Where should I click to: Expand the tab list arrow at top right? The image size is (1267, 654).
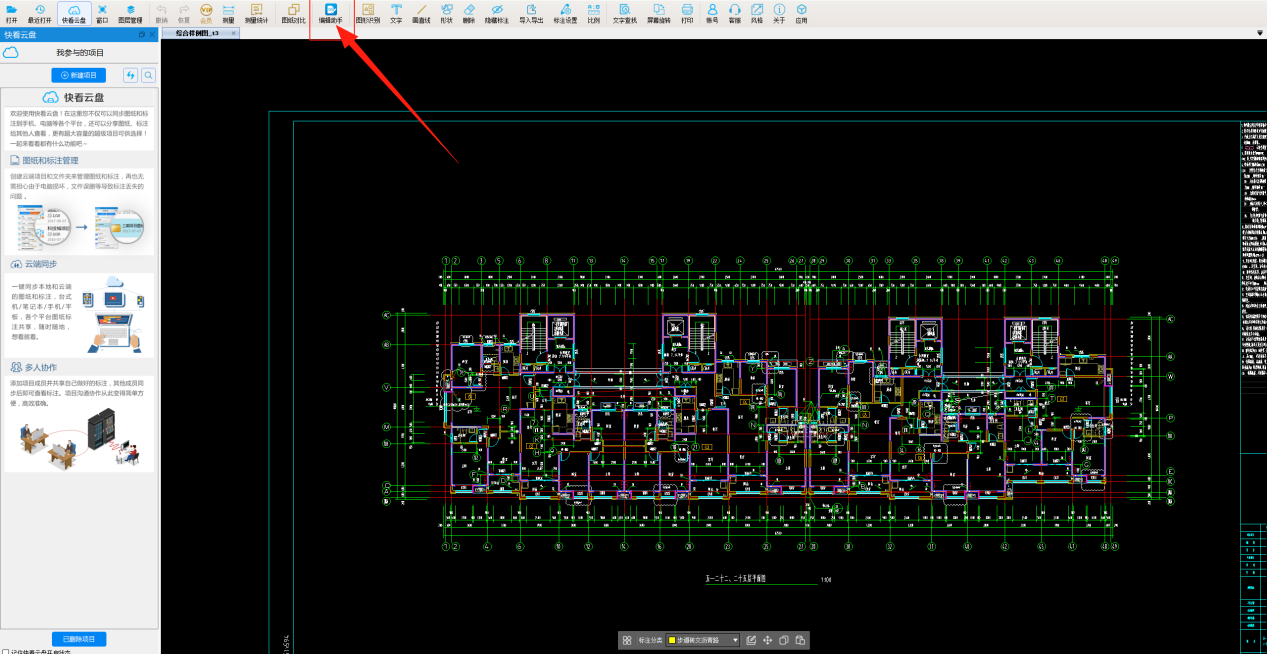tap(1260, 33)
